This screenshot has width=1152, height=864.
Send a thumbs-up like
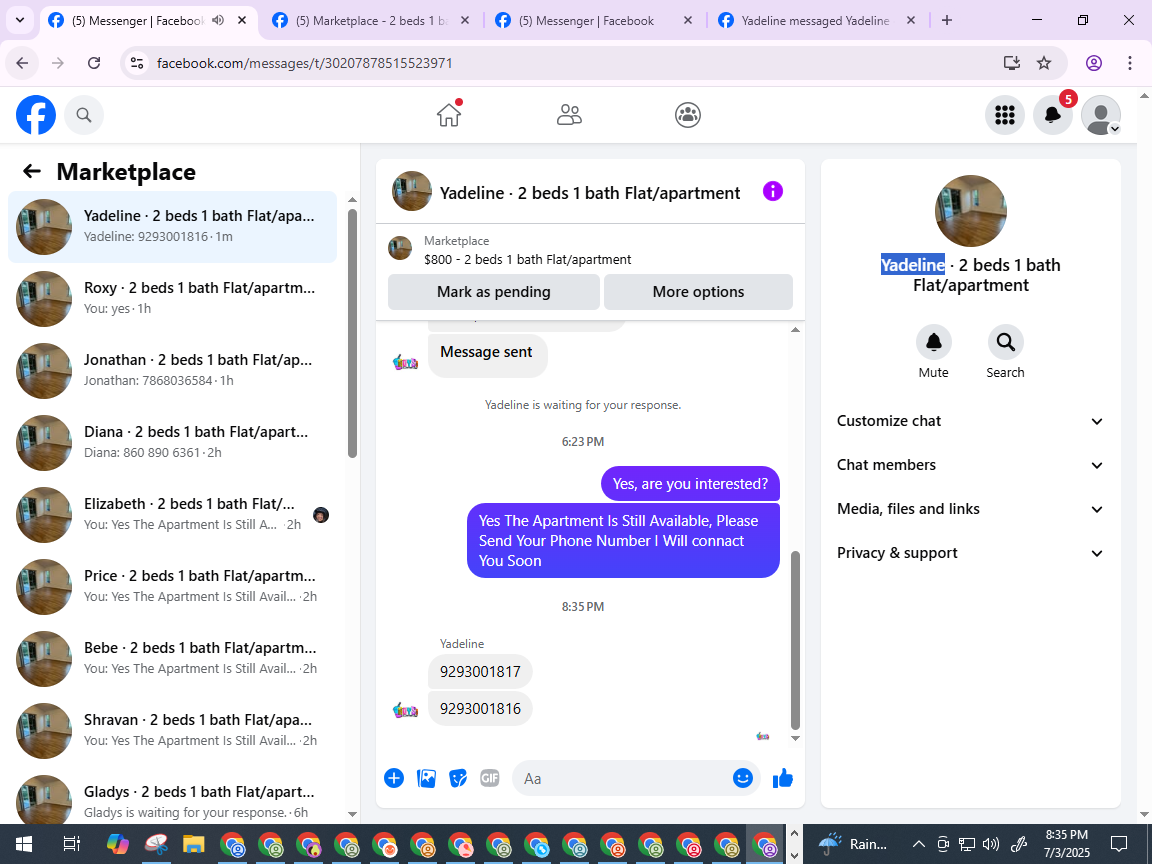tap(783, 778)
